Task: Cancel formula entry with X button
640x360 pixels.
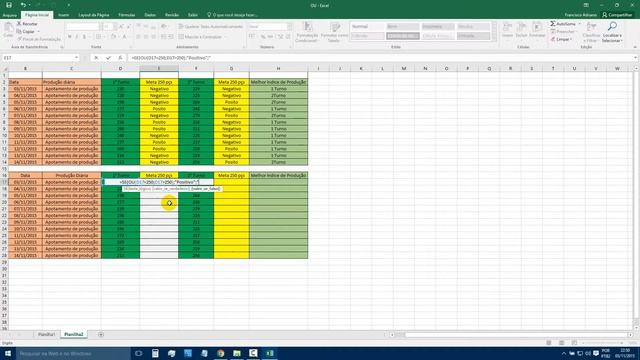Action: tap(96, 58)
